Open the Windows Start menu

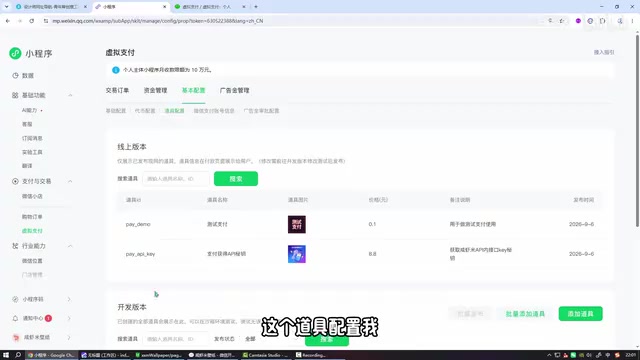(6, 355)
